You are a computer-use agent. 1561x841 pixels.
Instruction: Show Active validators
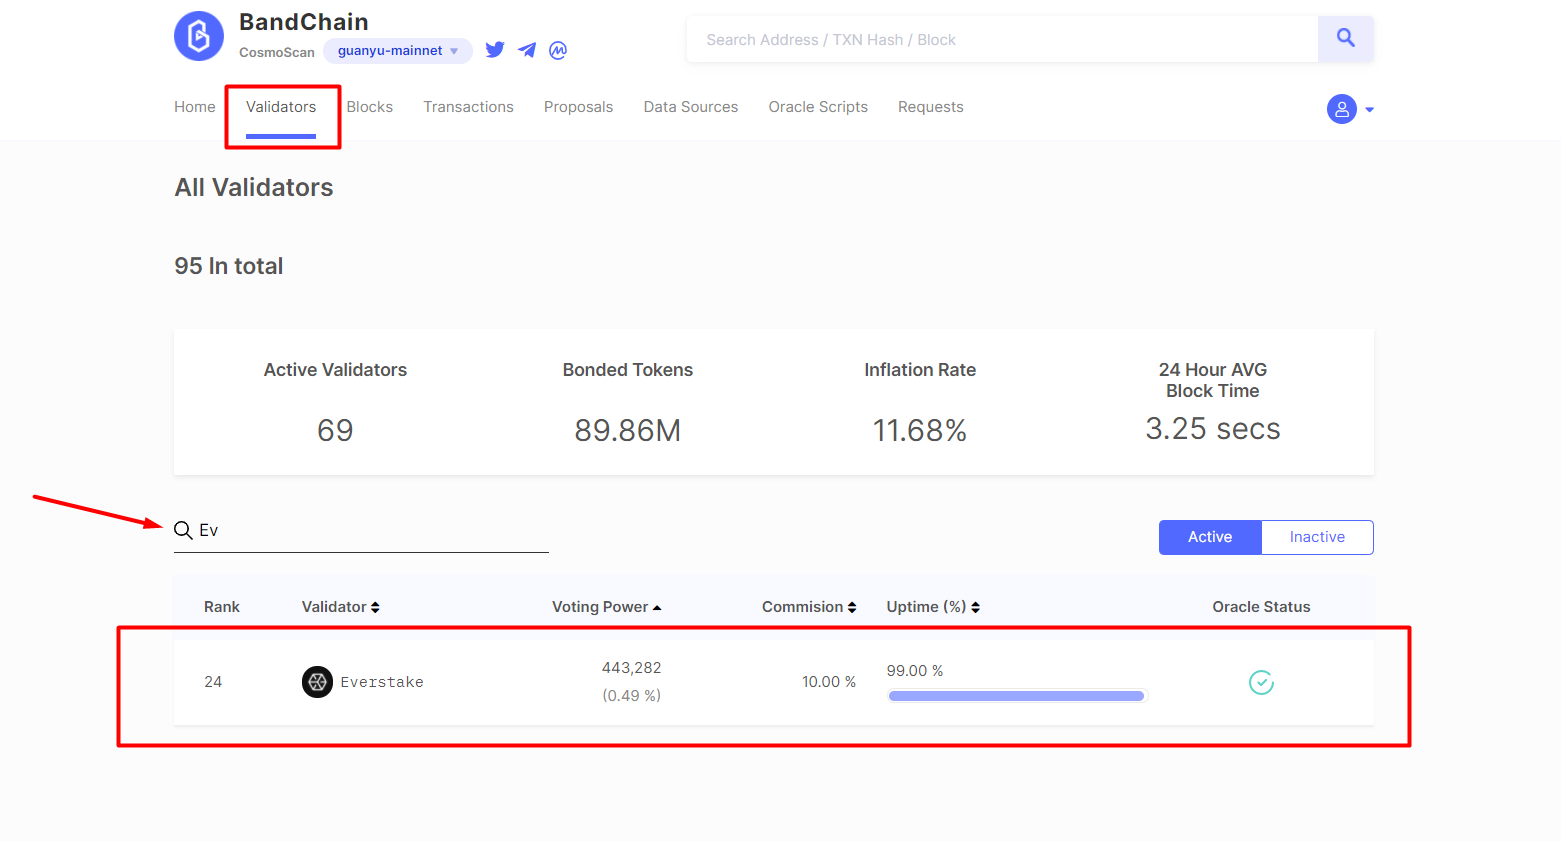click(1210, 537)
